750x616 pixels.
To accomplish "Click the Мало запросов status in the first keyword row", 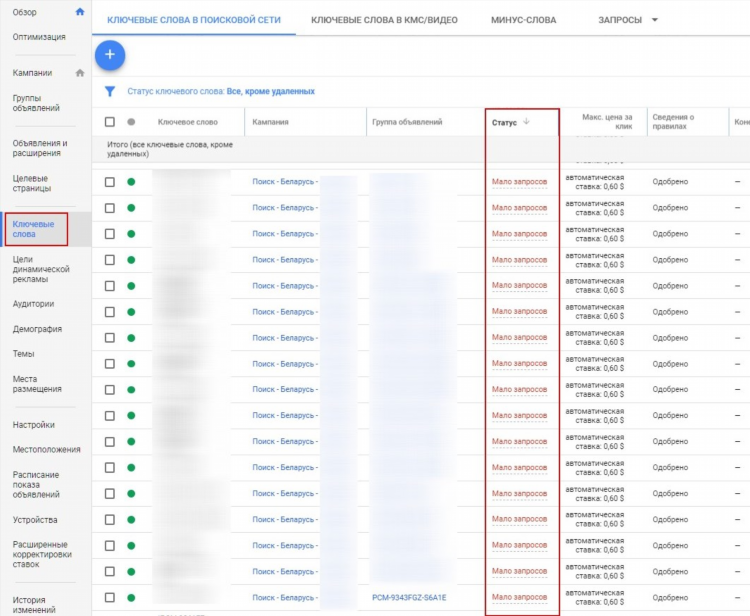I will pos(519,181).
